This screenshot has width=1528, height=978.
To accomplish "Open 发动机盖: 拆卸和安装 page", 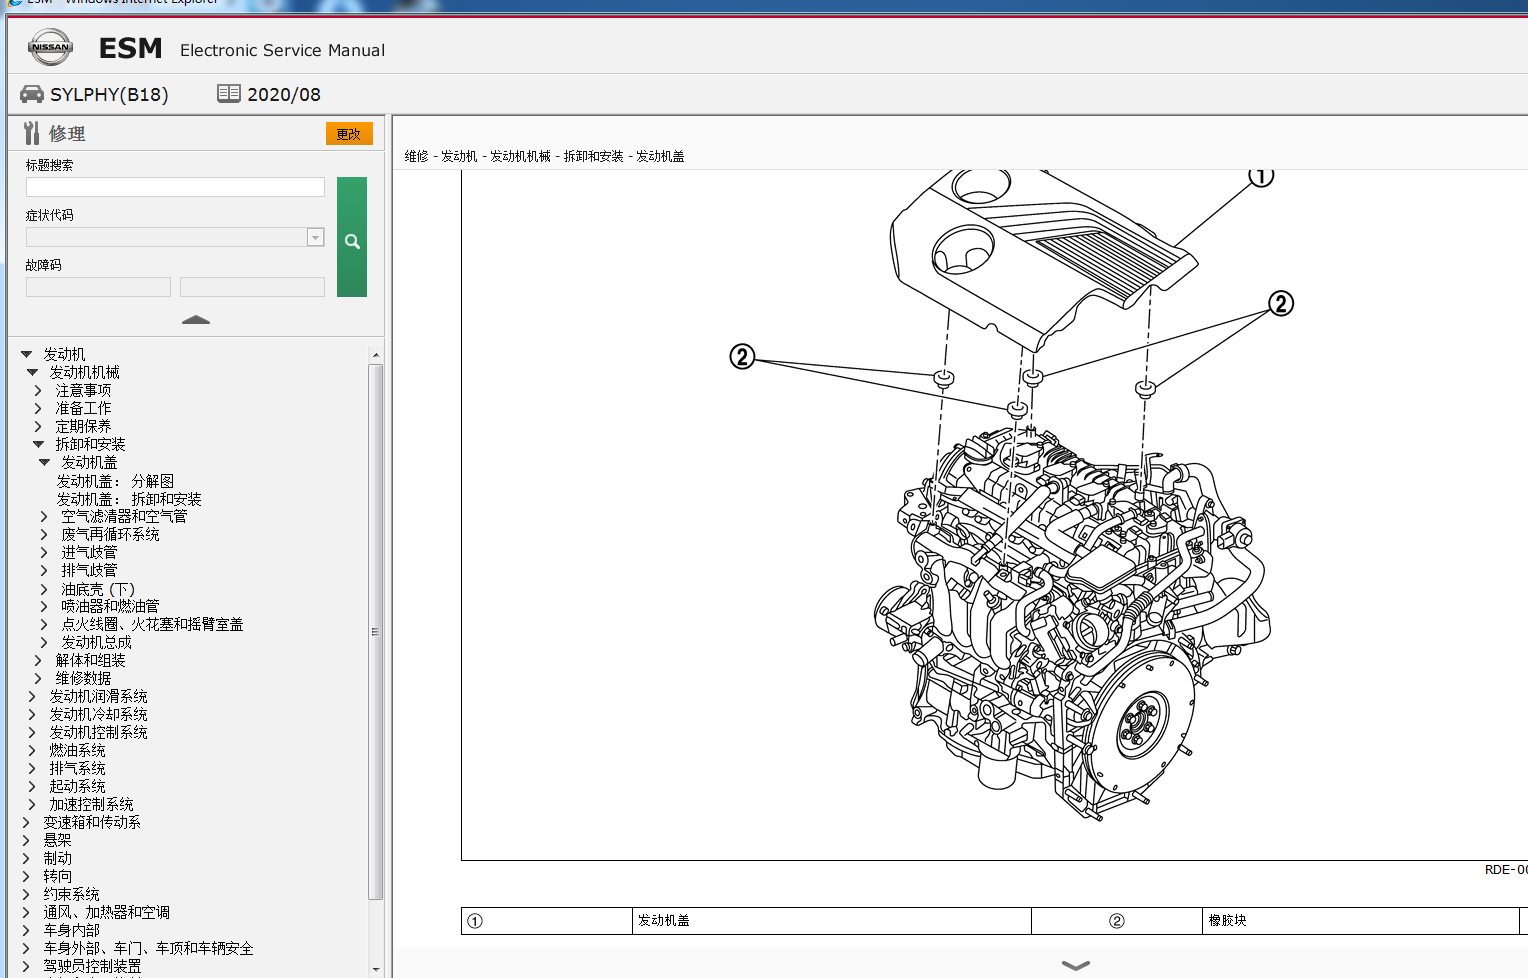I will pos(129,499).
